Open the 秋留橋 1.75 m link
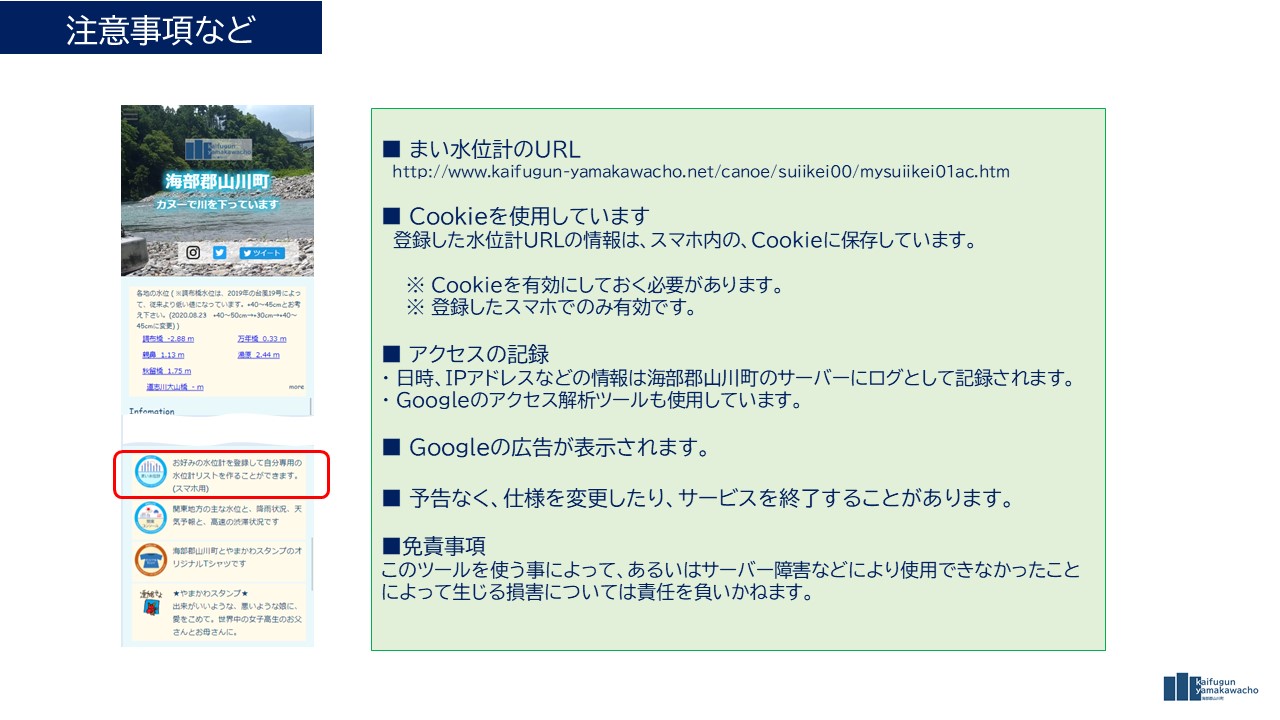1280x720 pixels. click(x=166, y=371)
